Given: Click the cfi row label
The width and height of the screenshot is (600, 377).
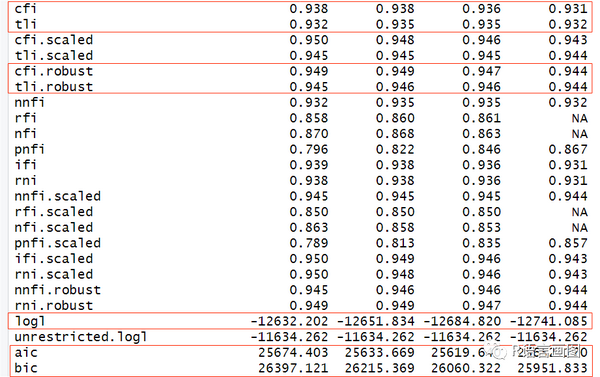Looking at the screenshot, I should (x=26, y=8).
